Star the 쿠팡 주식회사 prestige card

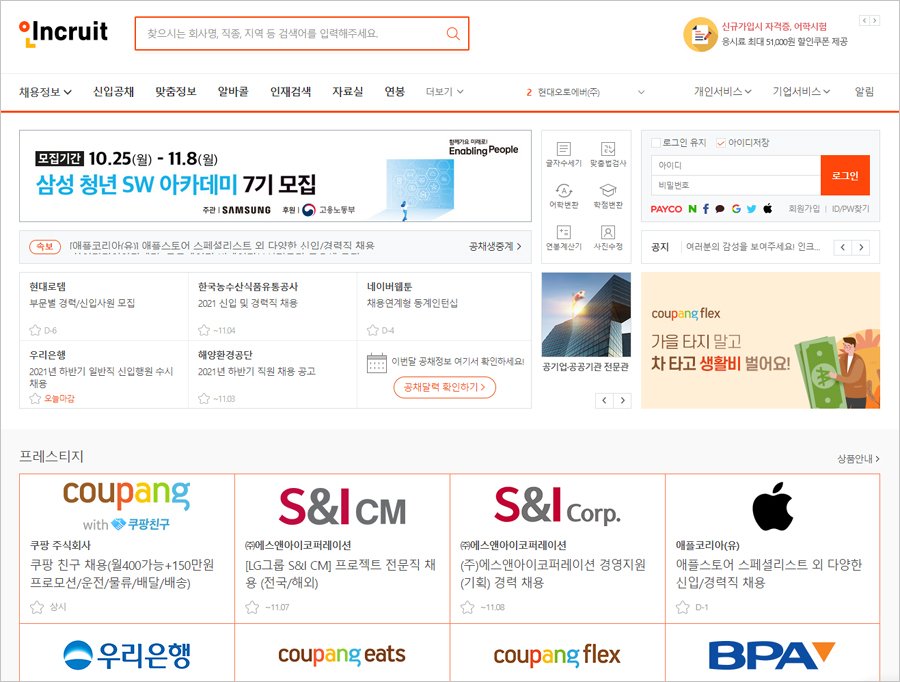coord(37,607)
